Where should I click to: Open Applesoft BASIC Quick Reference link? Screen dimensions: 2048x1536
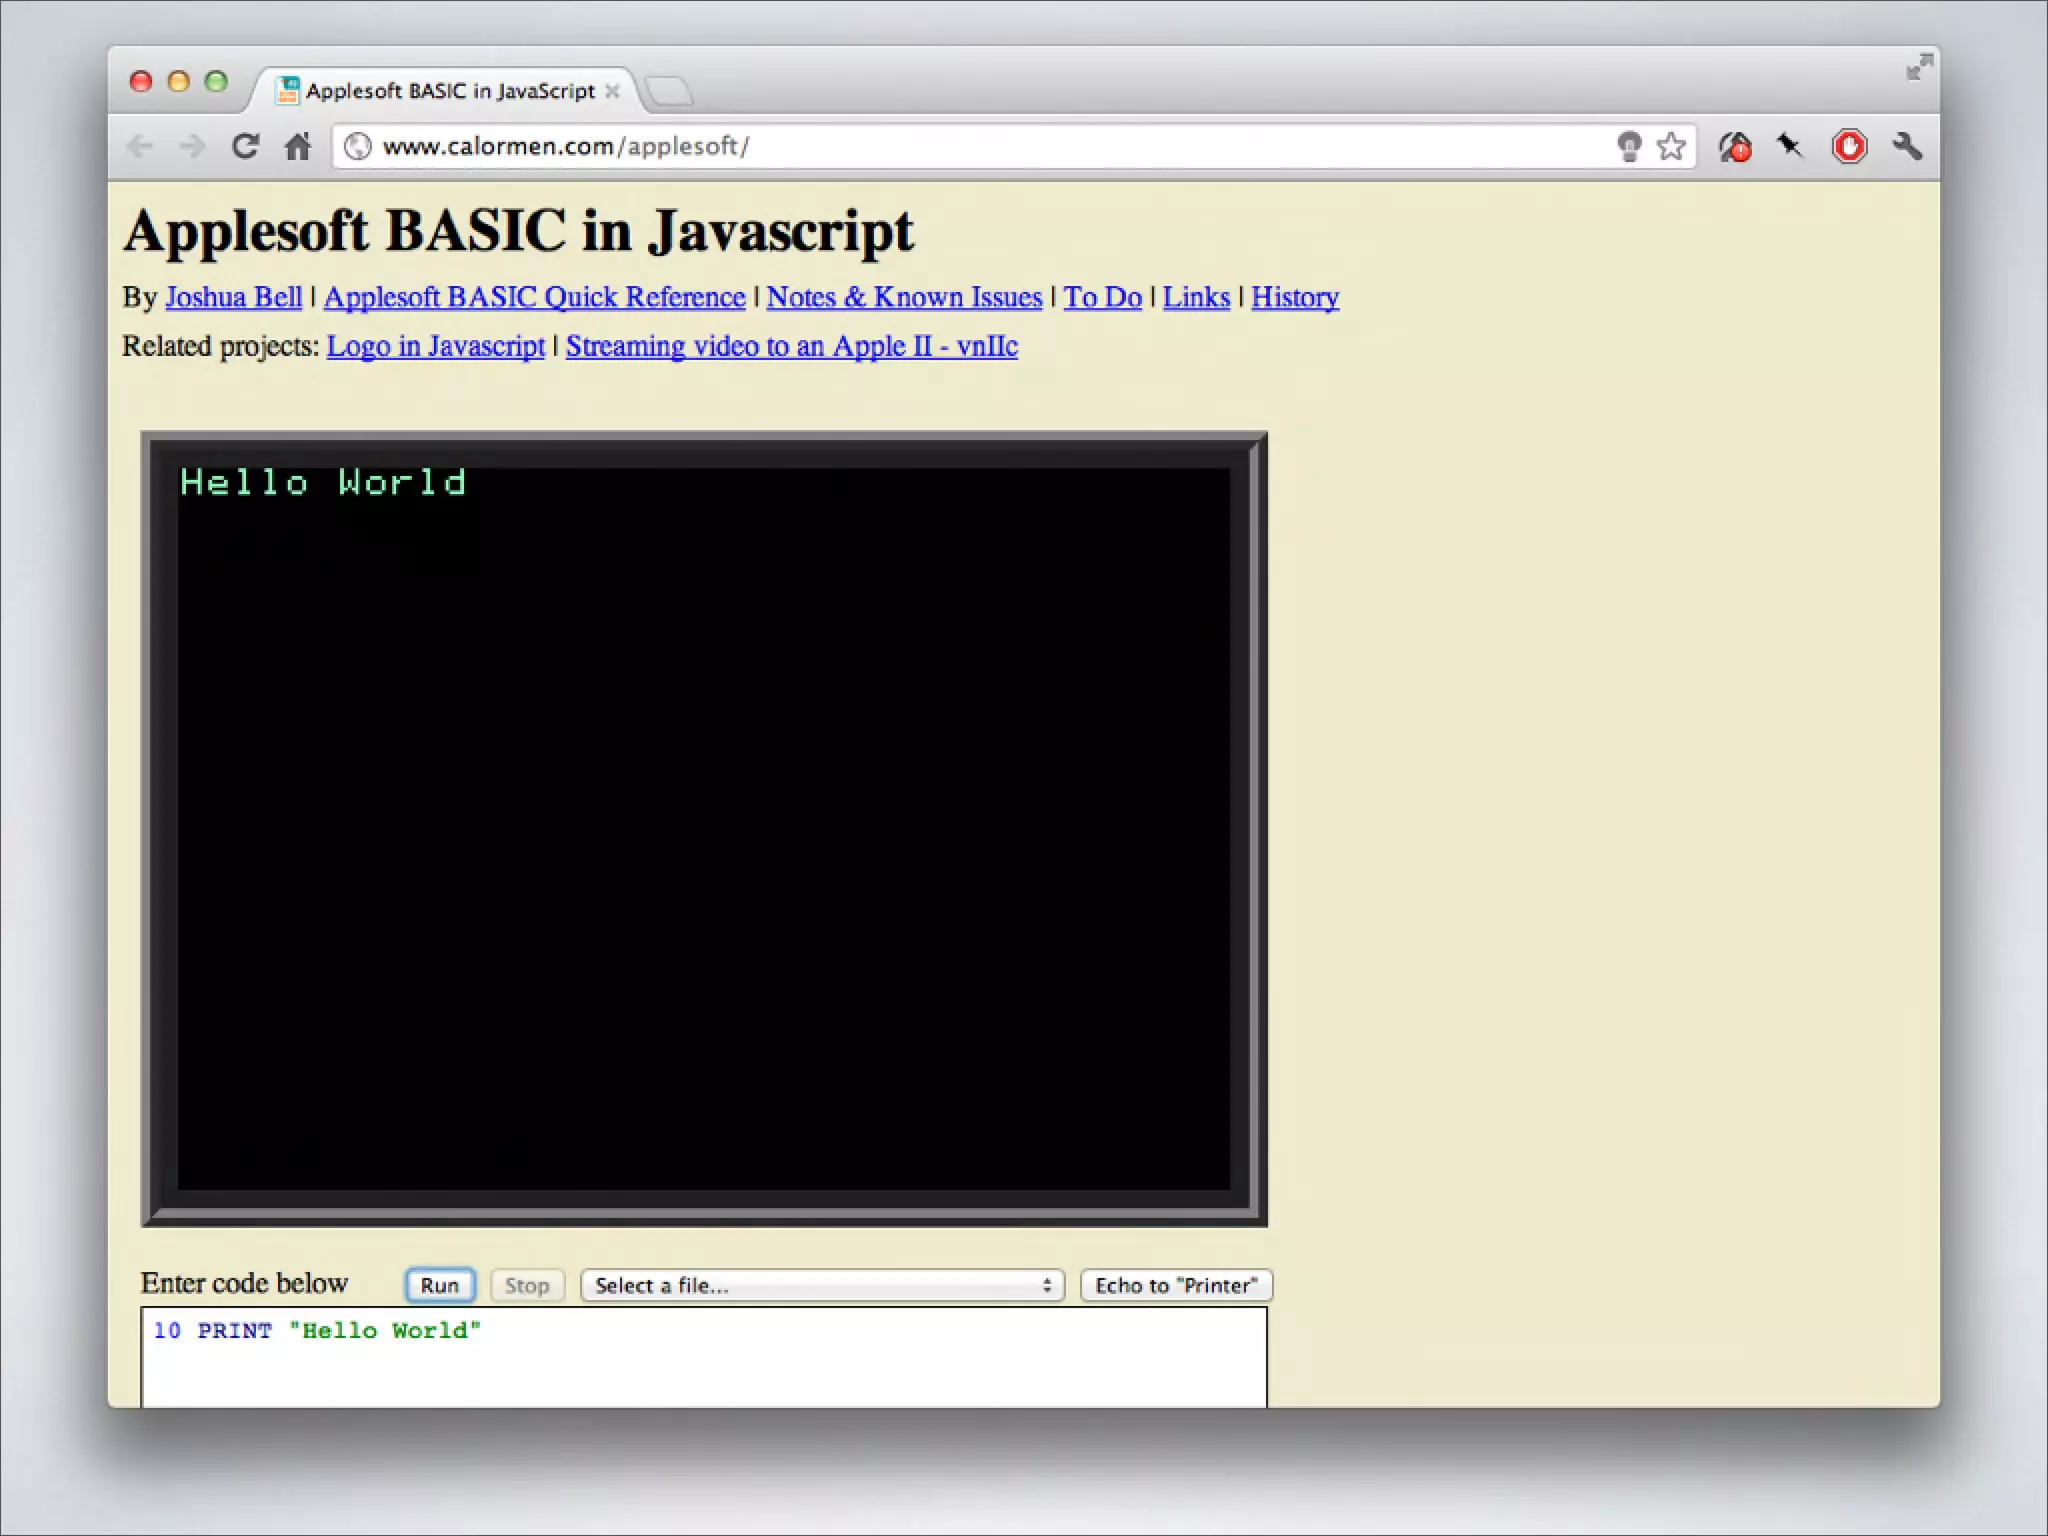pyautogui.click(x=534, y=297)
